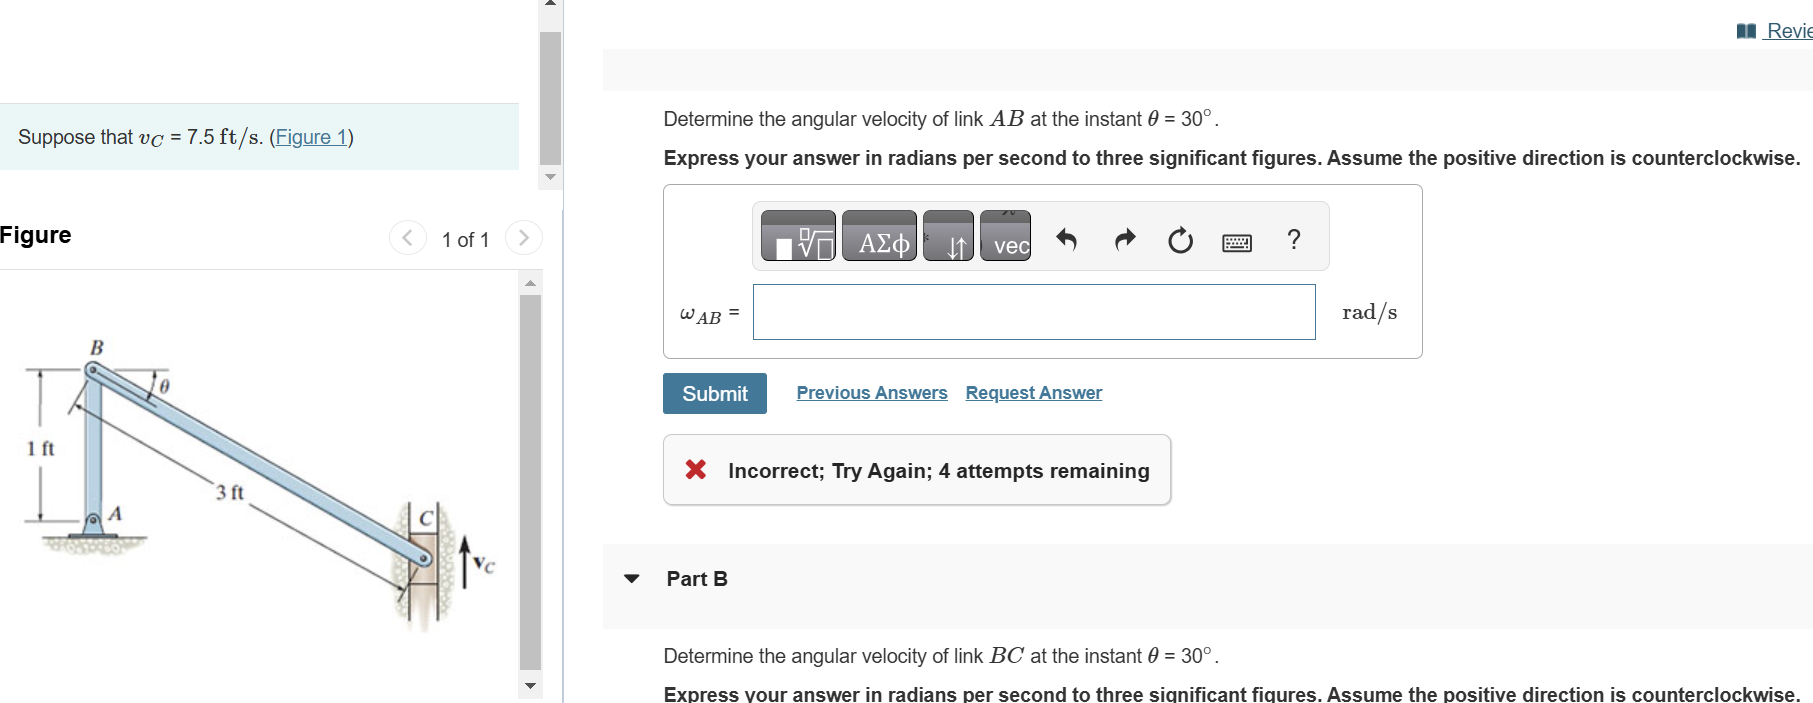Collapse the Part B section
This screenshot has height=703, width=1813.
631,578
